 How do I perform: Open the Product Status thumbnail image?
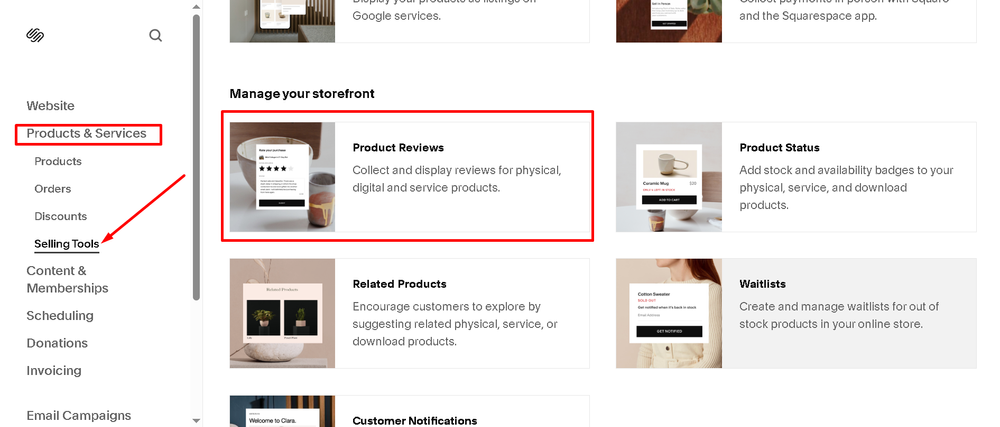[x=669, y=177]
